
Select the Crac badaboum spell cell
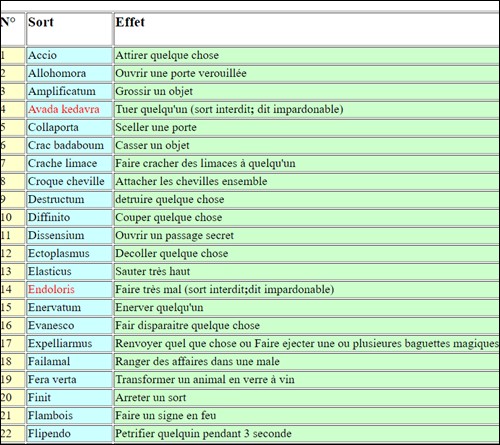pos(69,145)
